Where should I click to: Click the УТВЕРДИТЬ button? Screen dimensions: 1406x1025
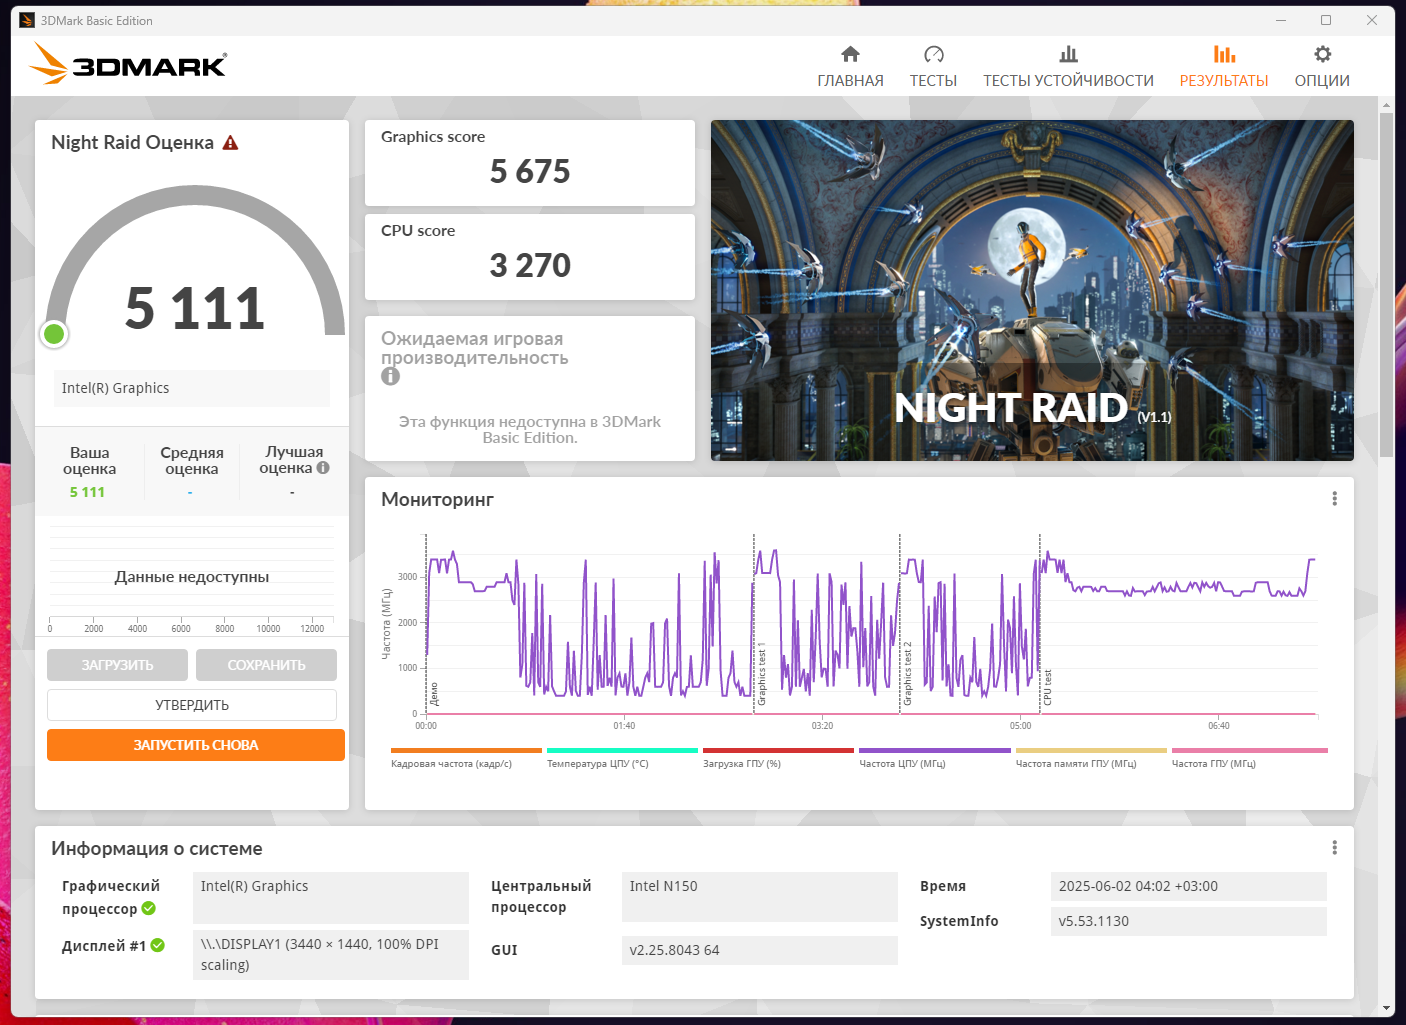point(192,705)
